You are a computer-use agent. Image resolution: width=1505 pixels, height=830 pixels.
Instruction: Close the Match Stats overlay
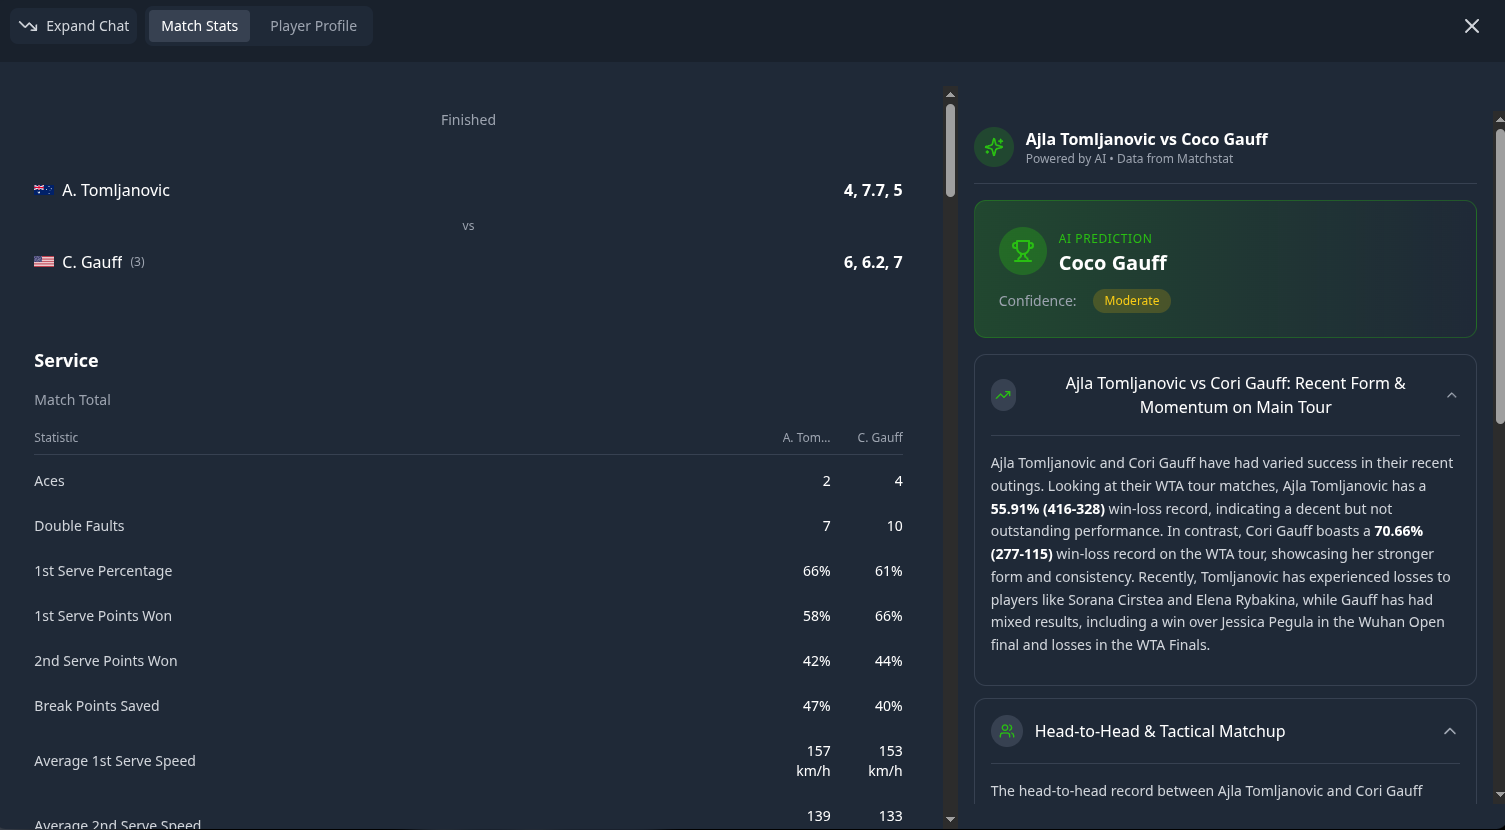1471,26
